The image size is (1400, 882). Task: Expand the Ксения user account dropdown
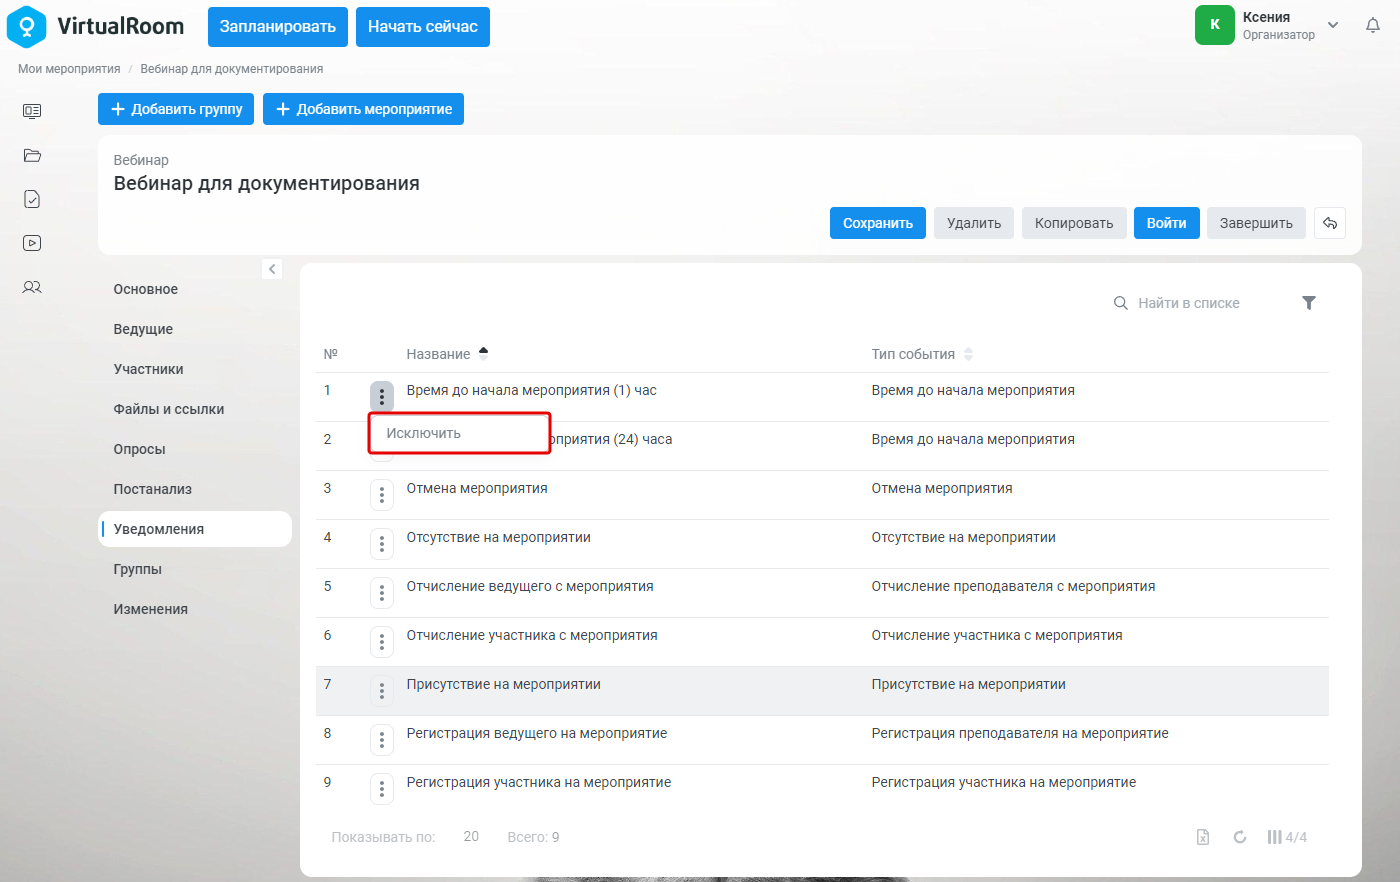click(x=1333, y=25)
